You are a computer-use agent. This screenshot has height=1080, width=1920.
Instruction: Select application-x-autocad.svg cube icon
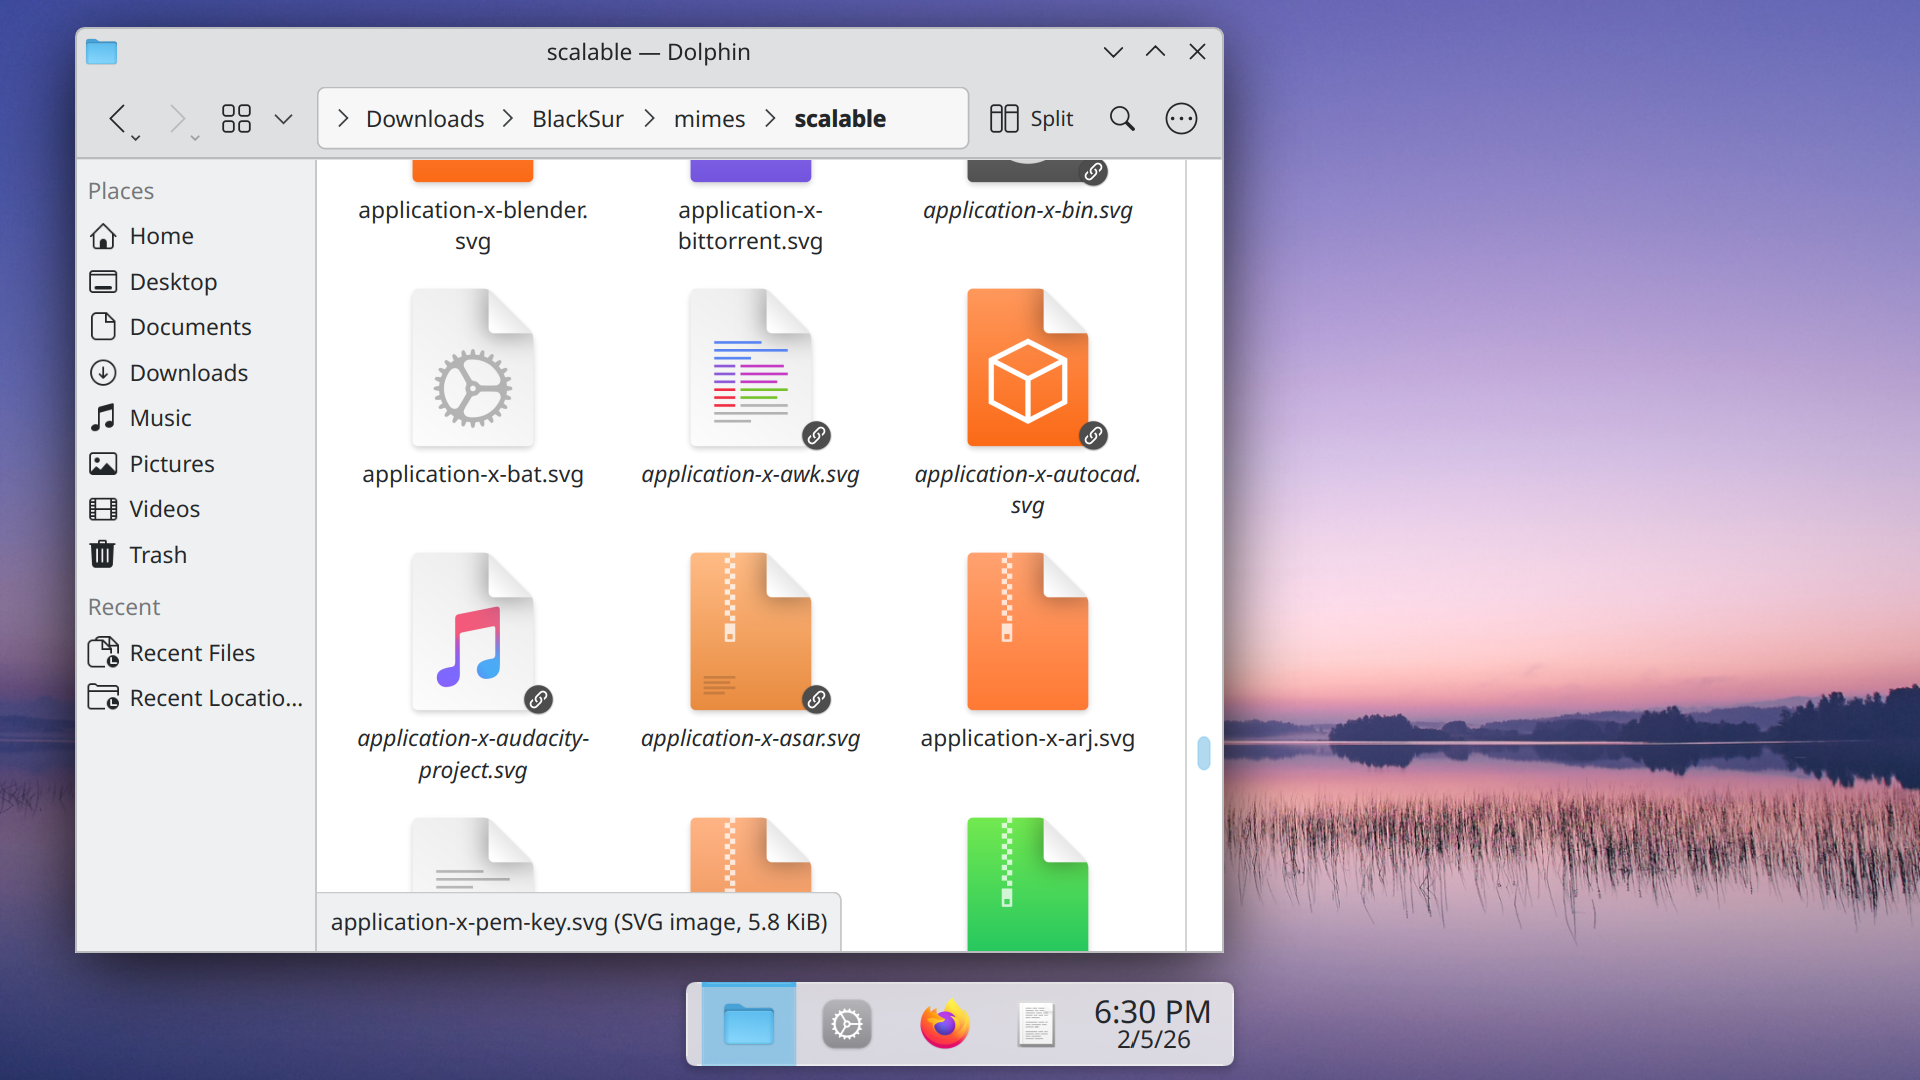(x=1028, y=368)
